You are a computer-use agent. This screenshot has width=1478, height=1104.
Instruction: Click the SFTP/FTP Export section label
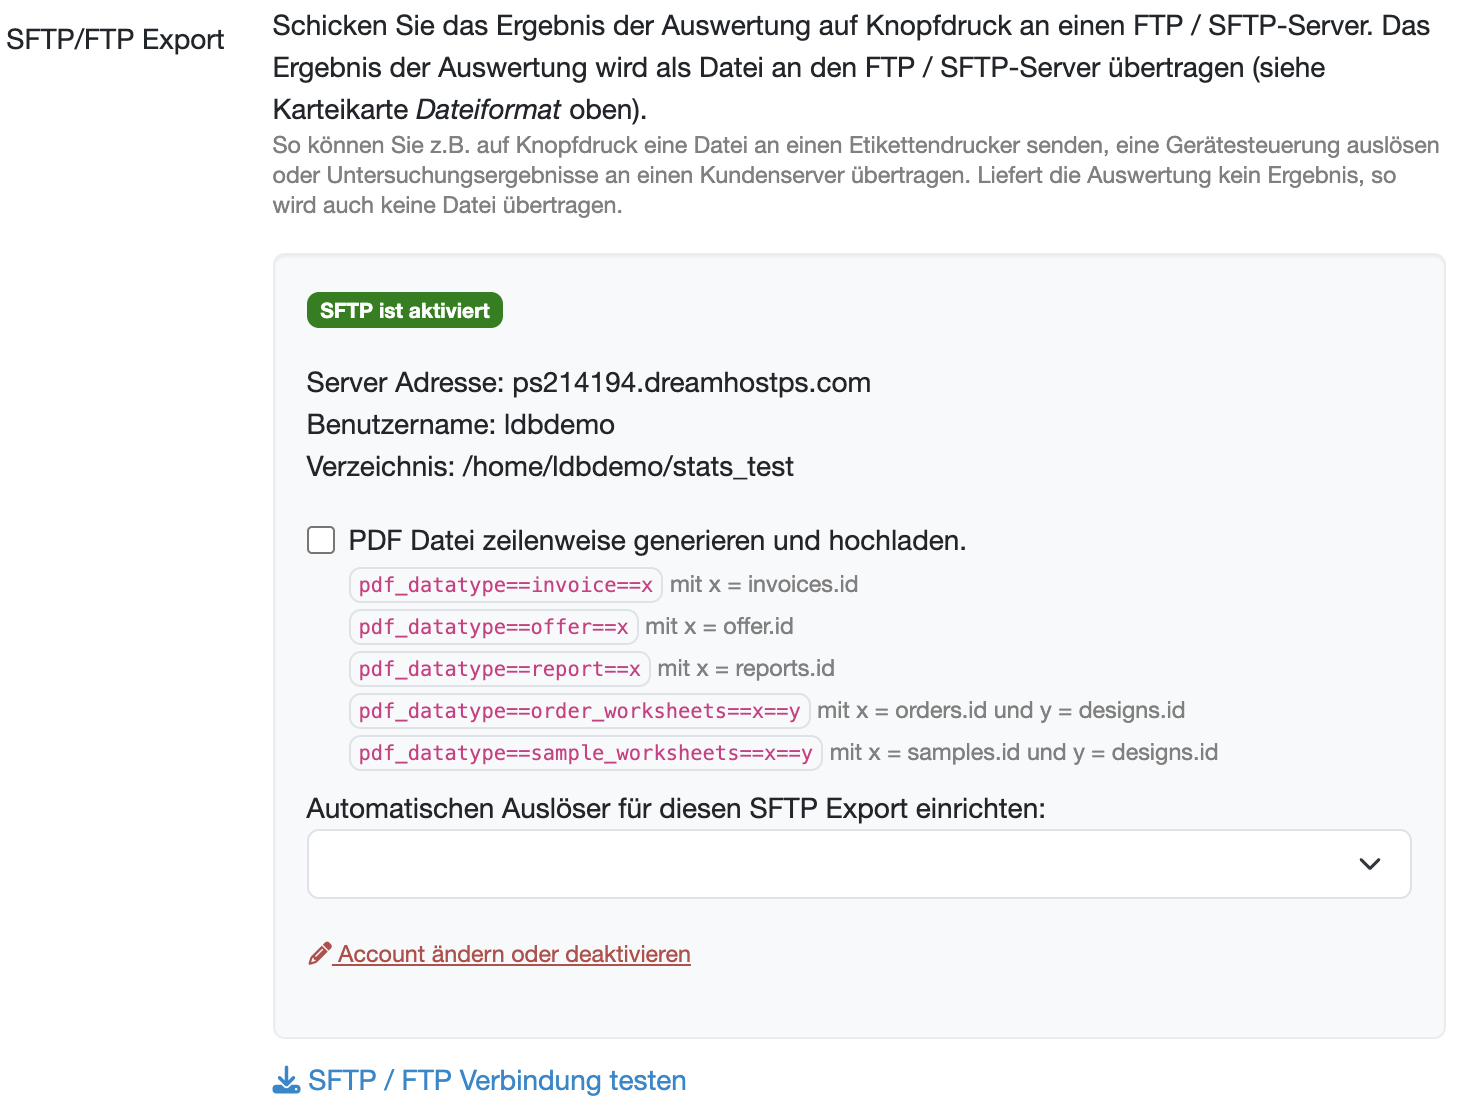[115, 39]
